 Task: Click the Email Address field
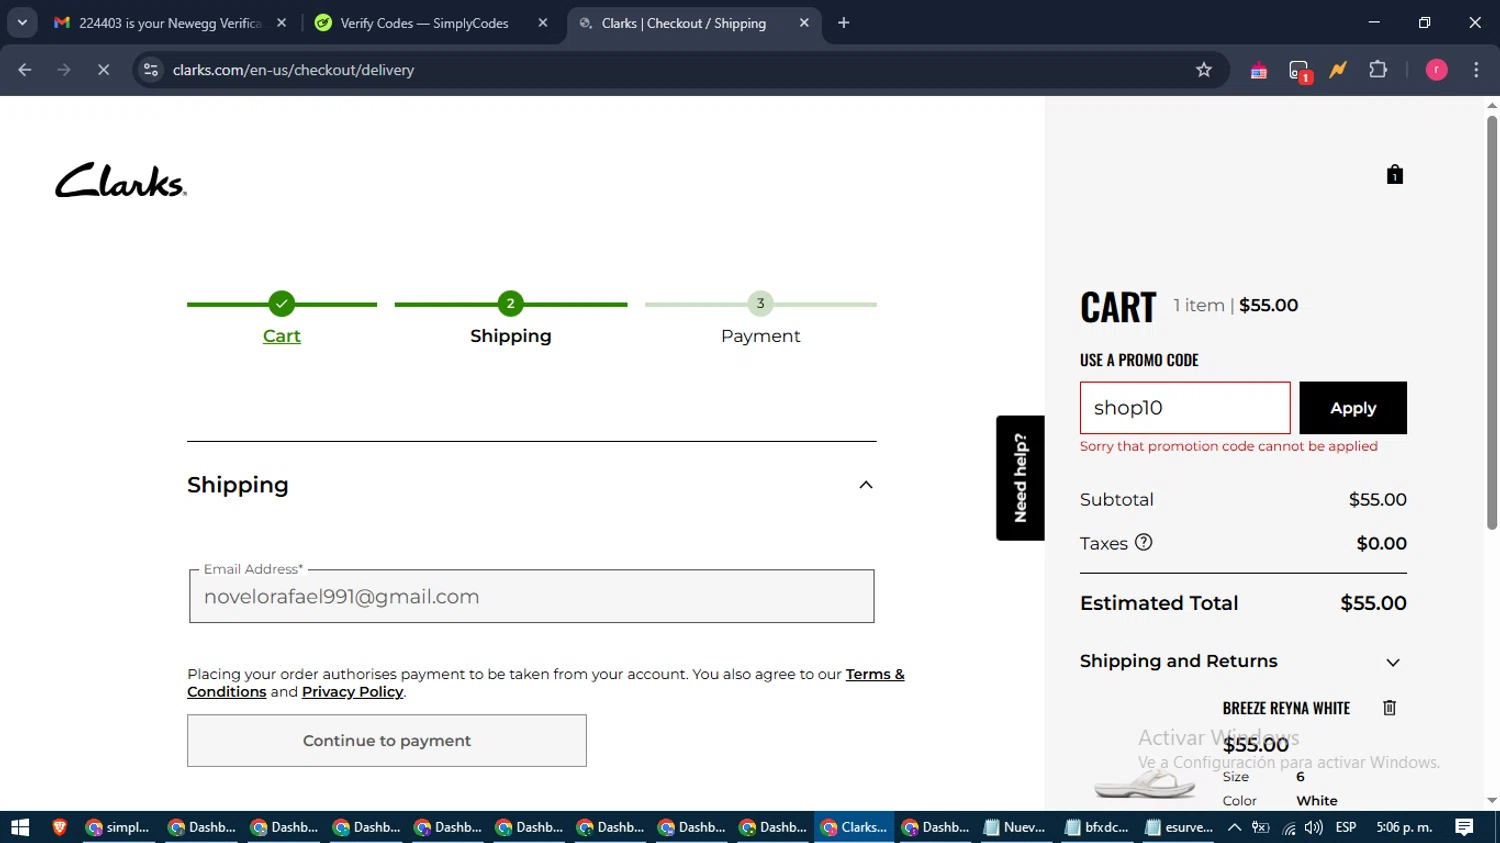[x=532, y=597]
